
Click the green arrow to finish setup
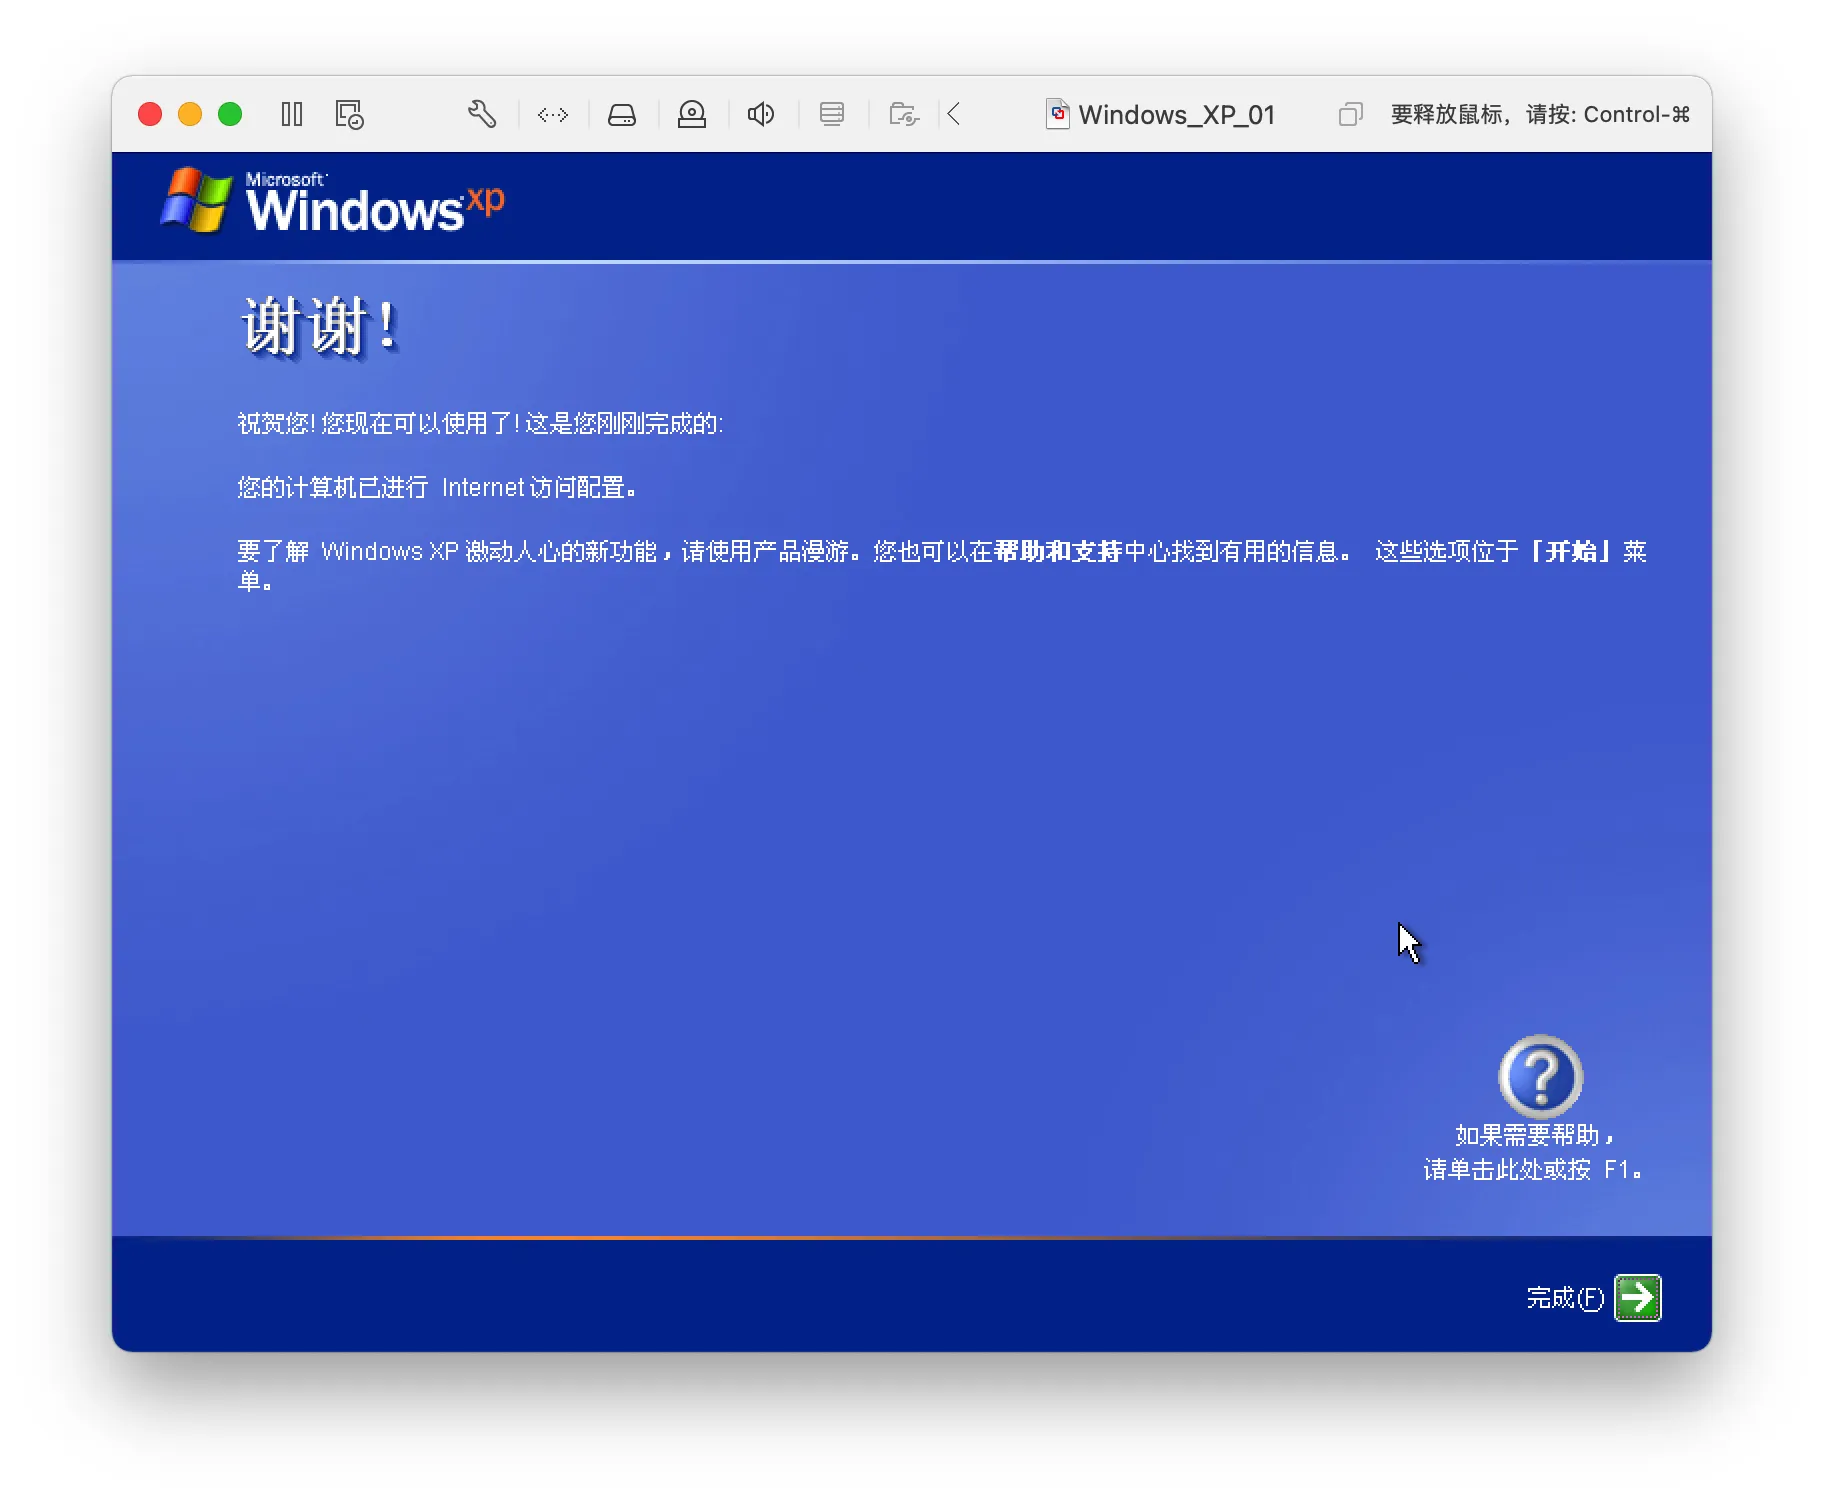pos(1638,1298)
